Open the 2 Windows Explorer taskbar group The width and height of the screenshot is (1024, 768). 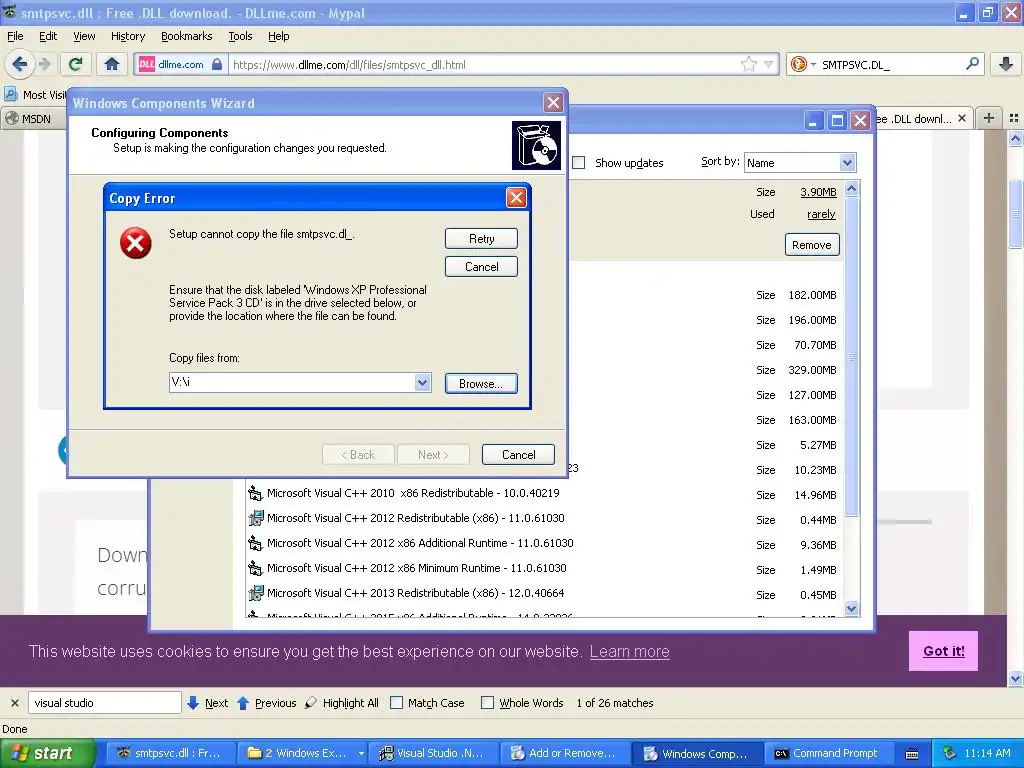point(302,753)
